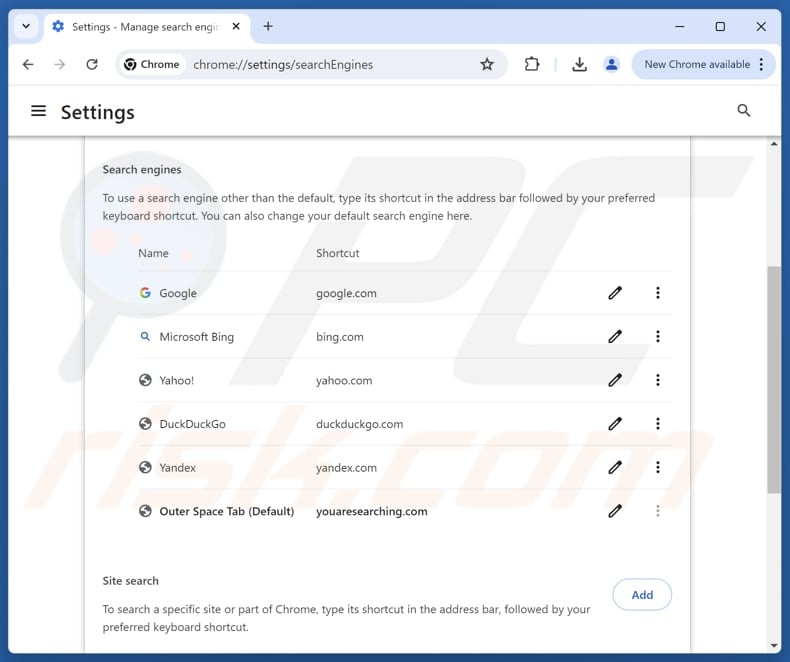Screen dimensions: 790x662
Task: Edit the Outer Space Tab entry
Action: coord(615,511)
